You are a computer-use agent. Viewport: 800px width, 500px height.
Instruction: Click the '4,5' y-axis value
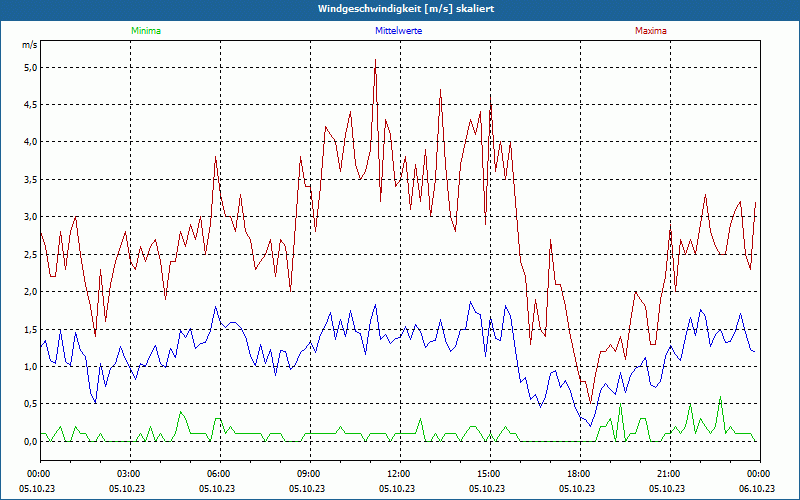31,105
